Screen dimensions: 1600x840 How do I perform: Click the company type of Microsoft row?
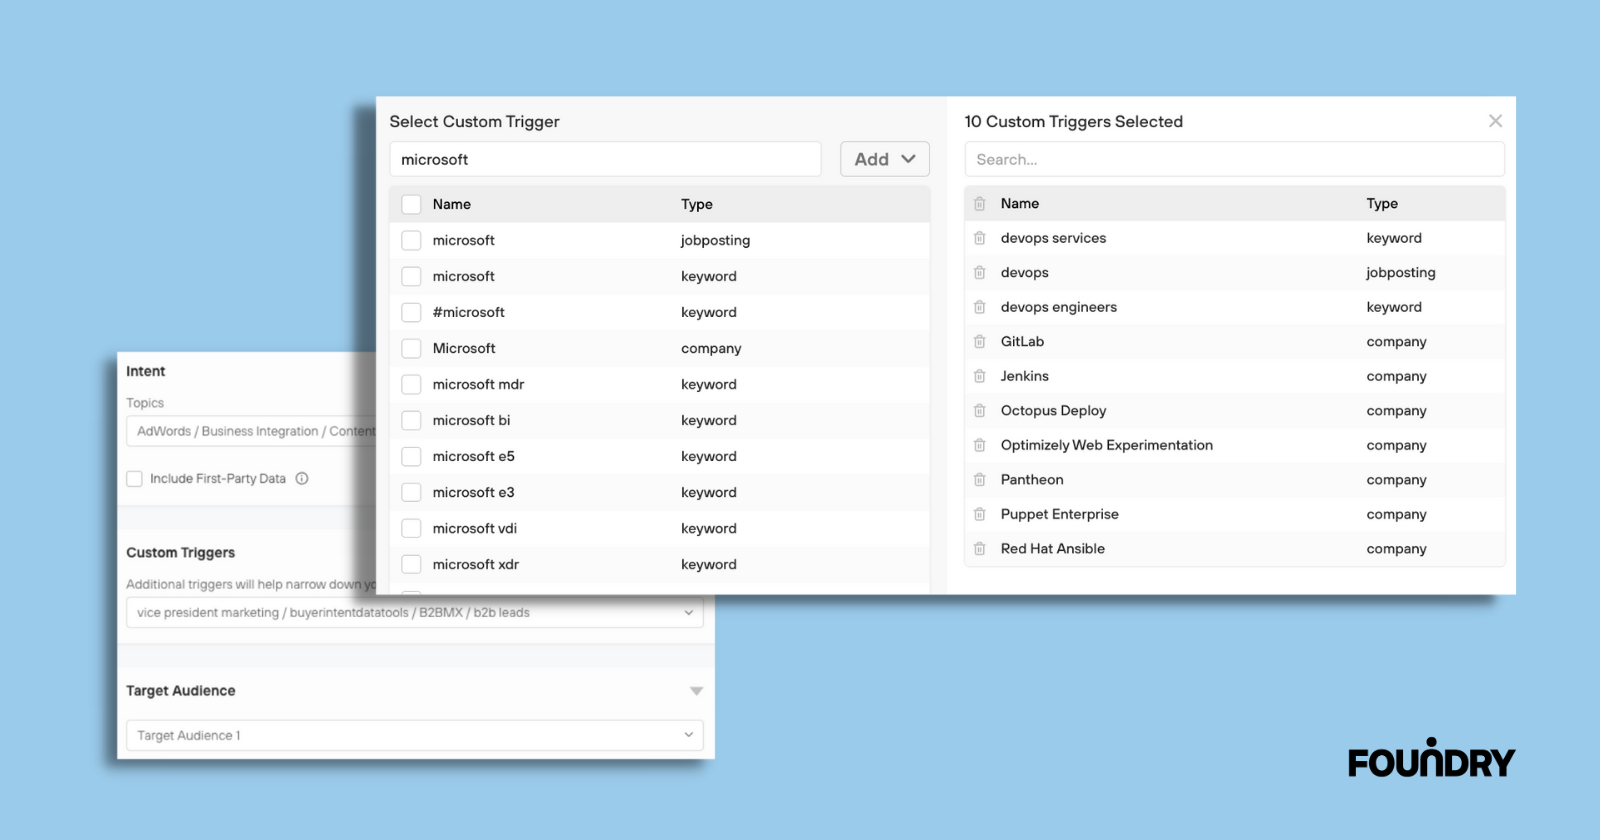click(711, 348)
